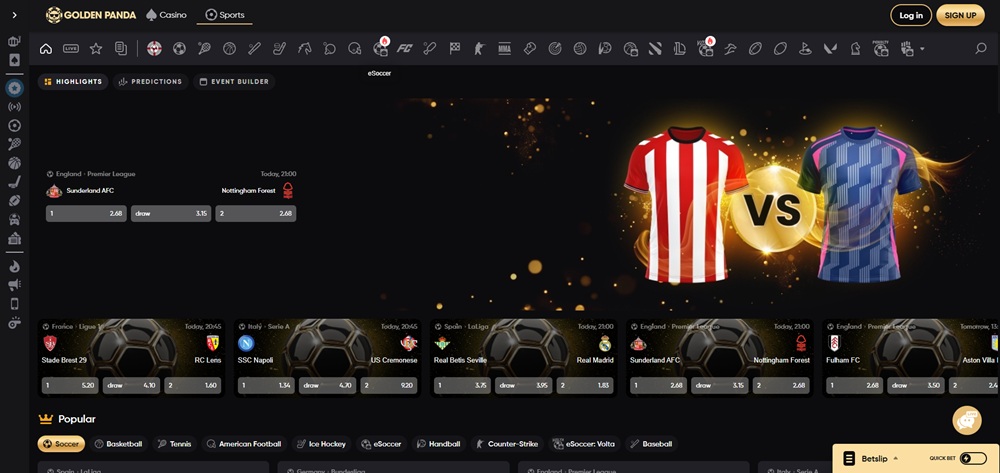
Task: Select the soccer ball icon in toolbar
Action: pos(179,48)
